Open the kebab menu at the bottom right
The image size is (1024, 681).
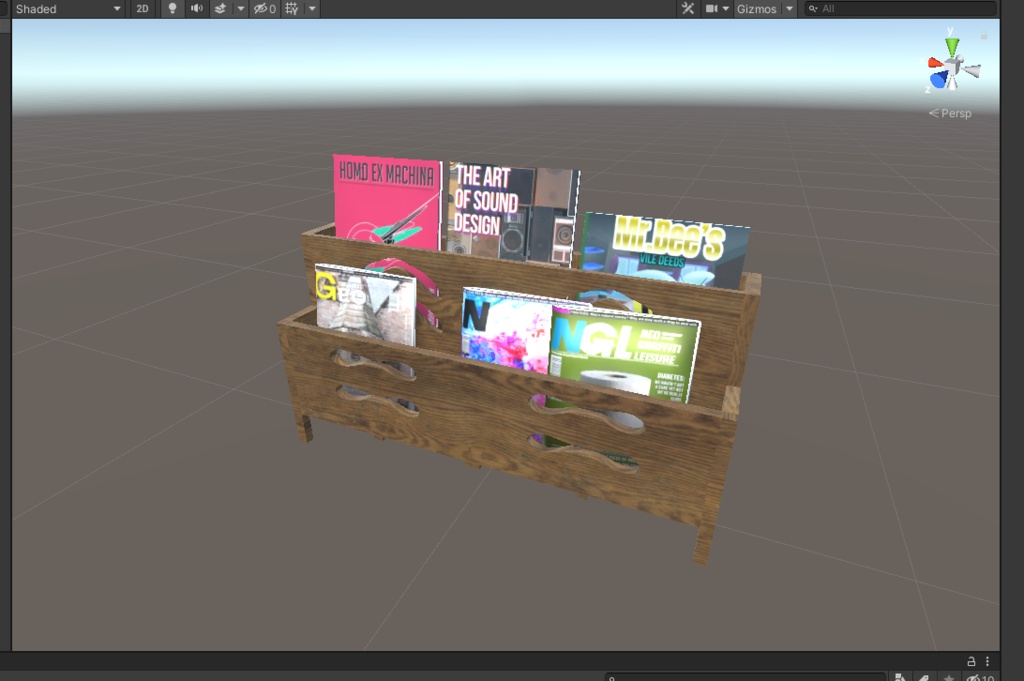tap(988, 660)
